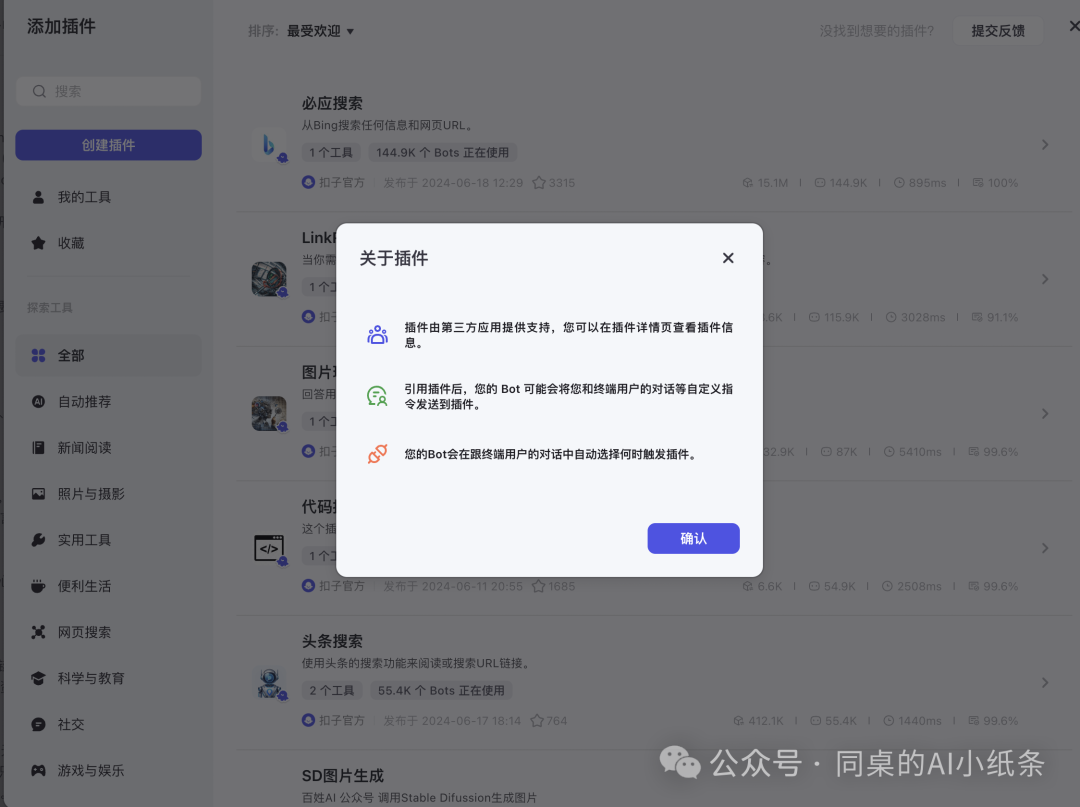The width and height of the screenshot is (1080, 807).
Task: Open the 提交反馈 feedback button
Action: coord(998,30)
